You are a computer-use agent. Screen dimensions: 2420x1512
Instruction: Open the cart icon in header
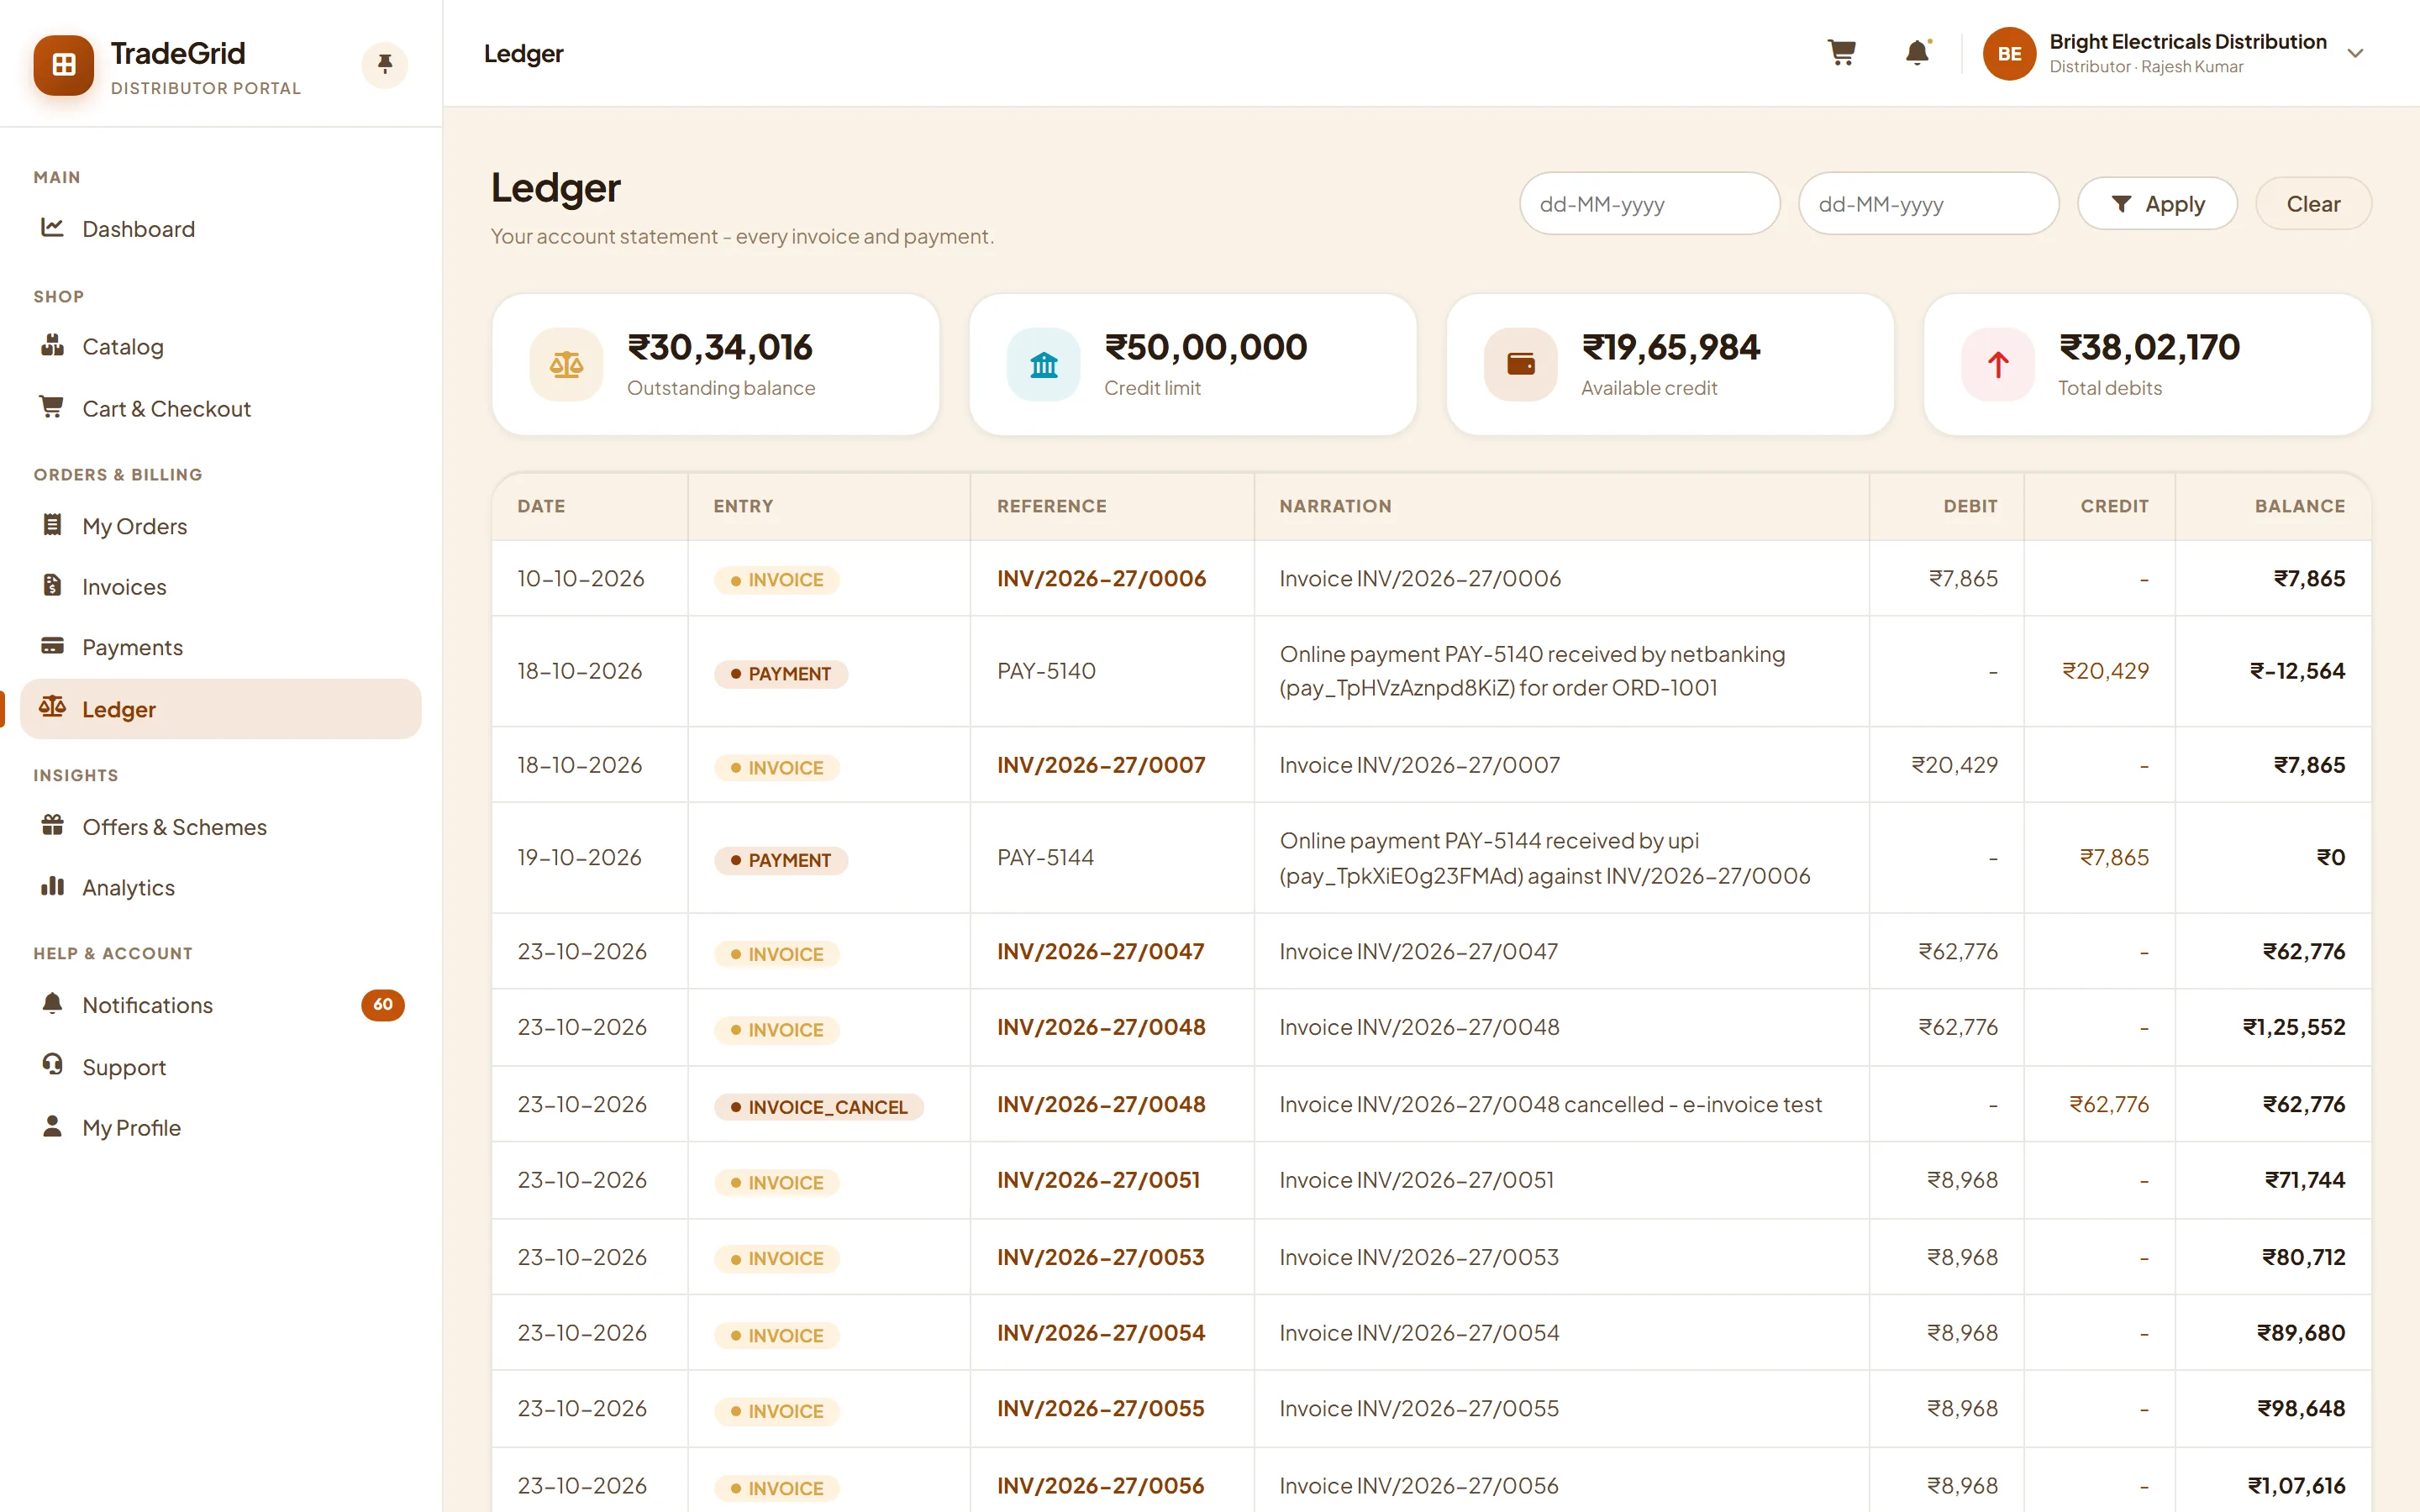coord(1841,53)
